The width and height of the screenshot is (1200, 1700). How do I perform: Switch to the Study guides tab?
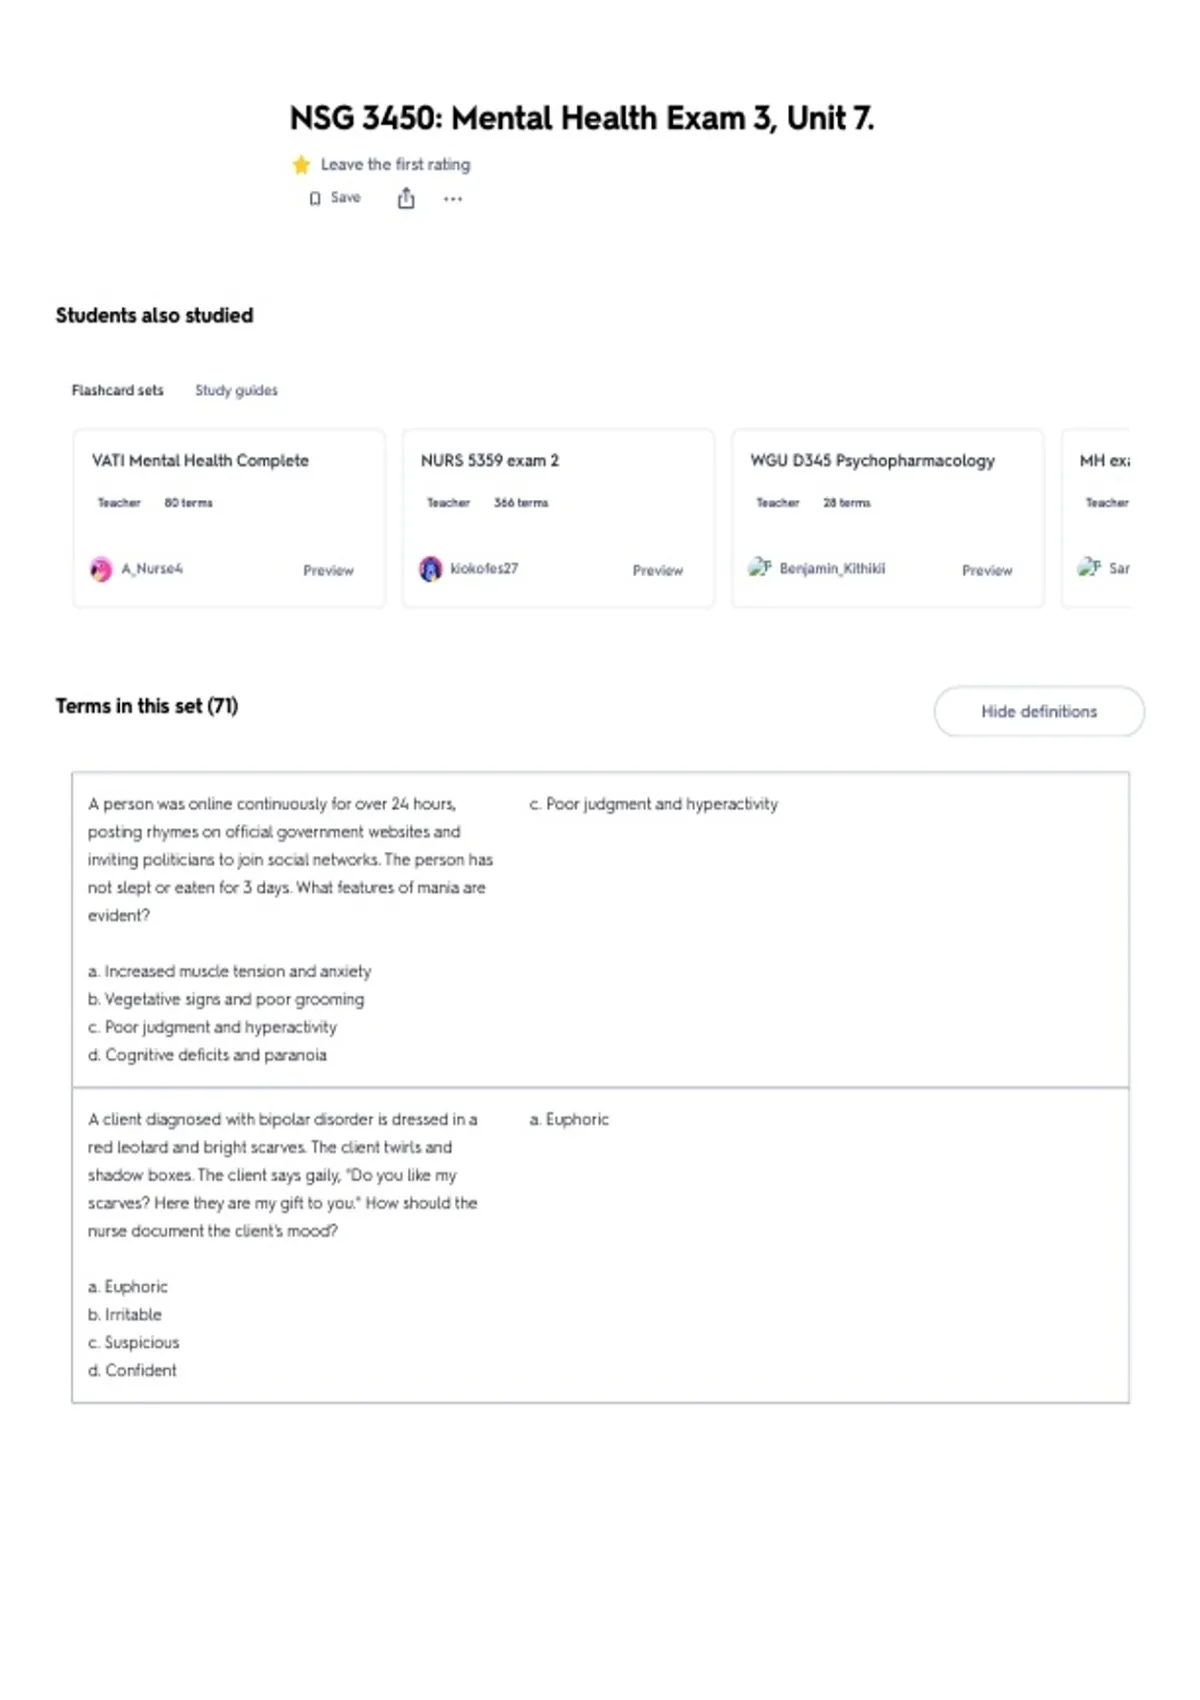[x=236, y=390]
